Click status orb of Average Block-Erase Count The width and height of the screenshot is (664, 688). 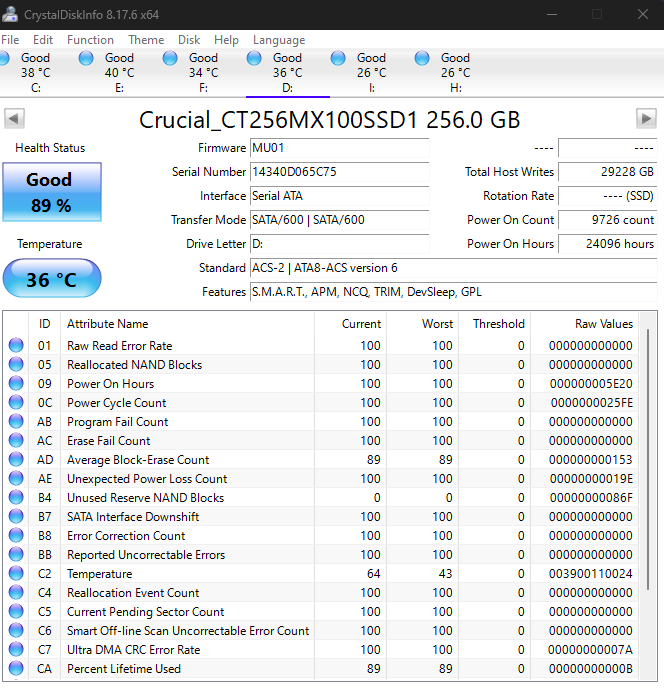pyautogui.click(x=16, y=459)
